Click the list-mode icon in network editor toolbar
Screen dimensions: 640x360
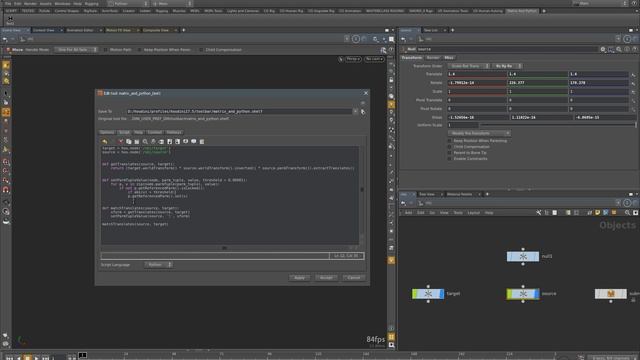coord(547,213)
